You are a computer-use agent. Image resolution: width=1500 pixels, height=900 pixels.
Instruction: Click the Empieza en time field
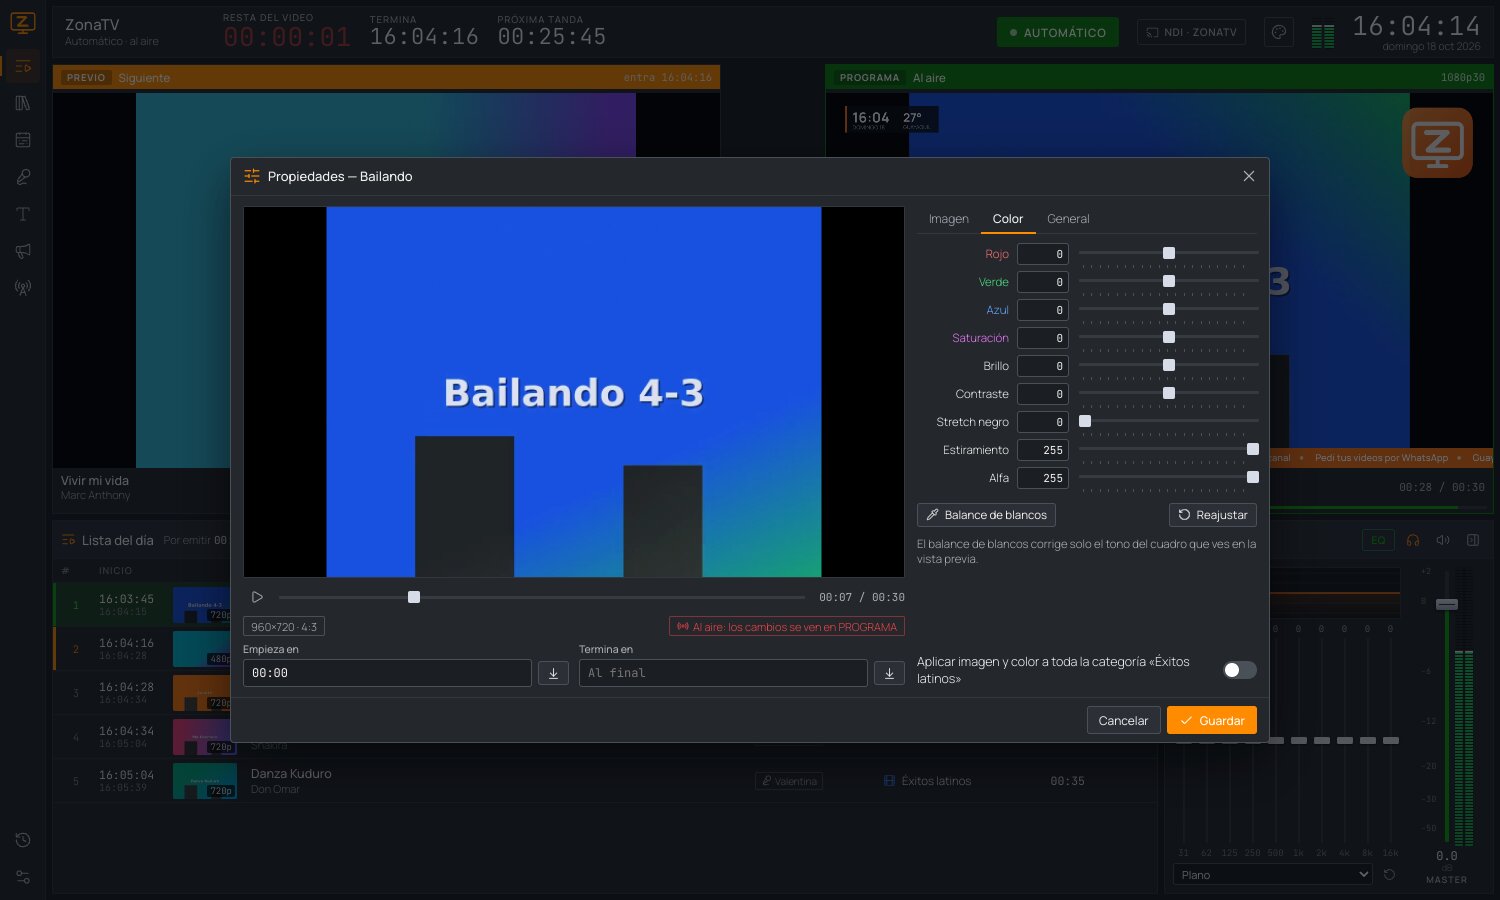tap(387, 673)
